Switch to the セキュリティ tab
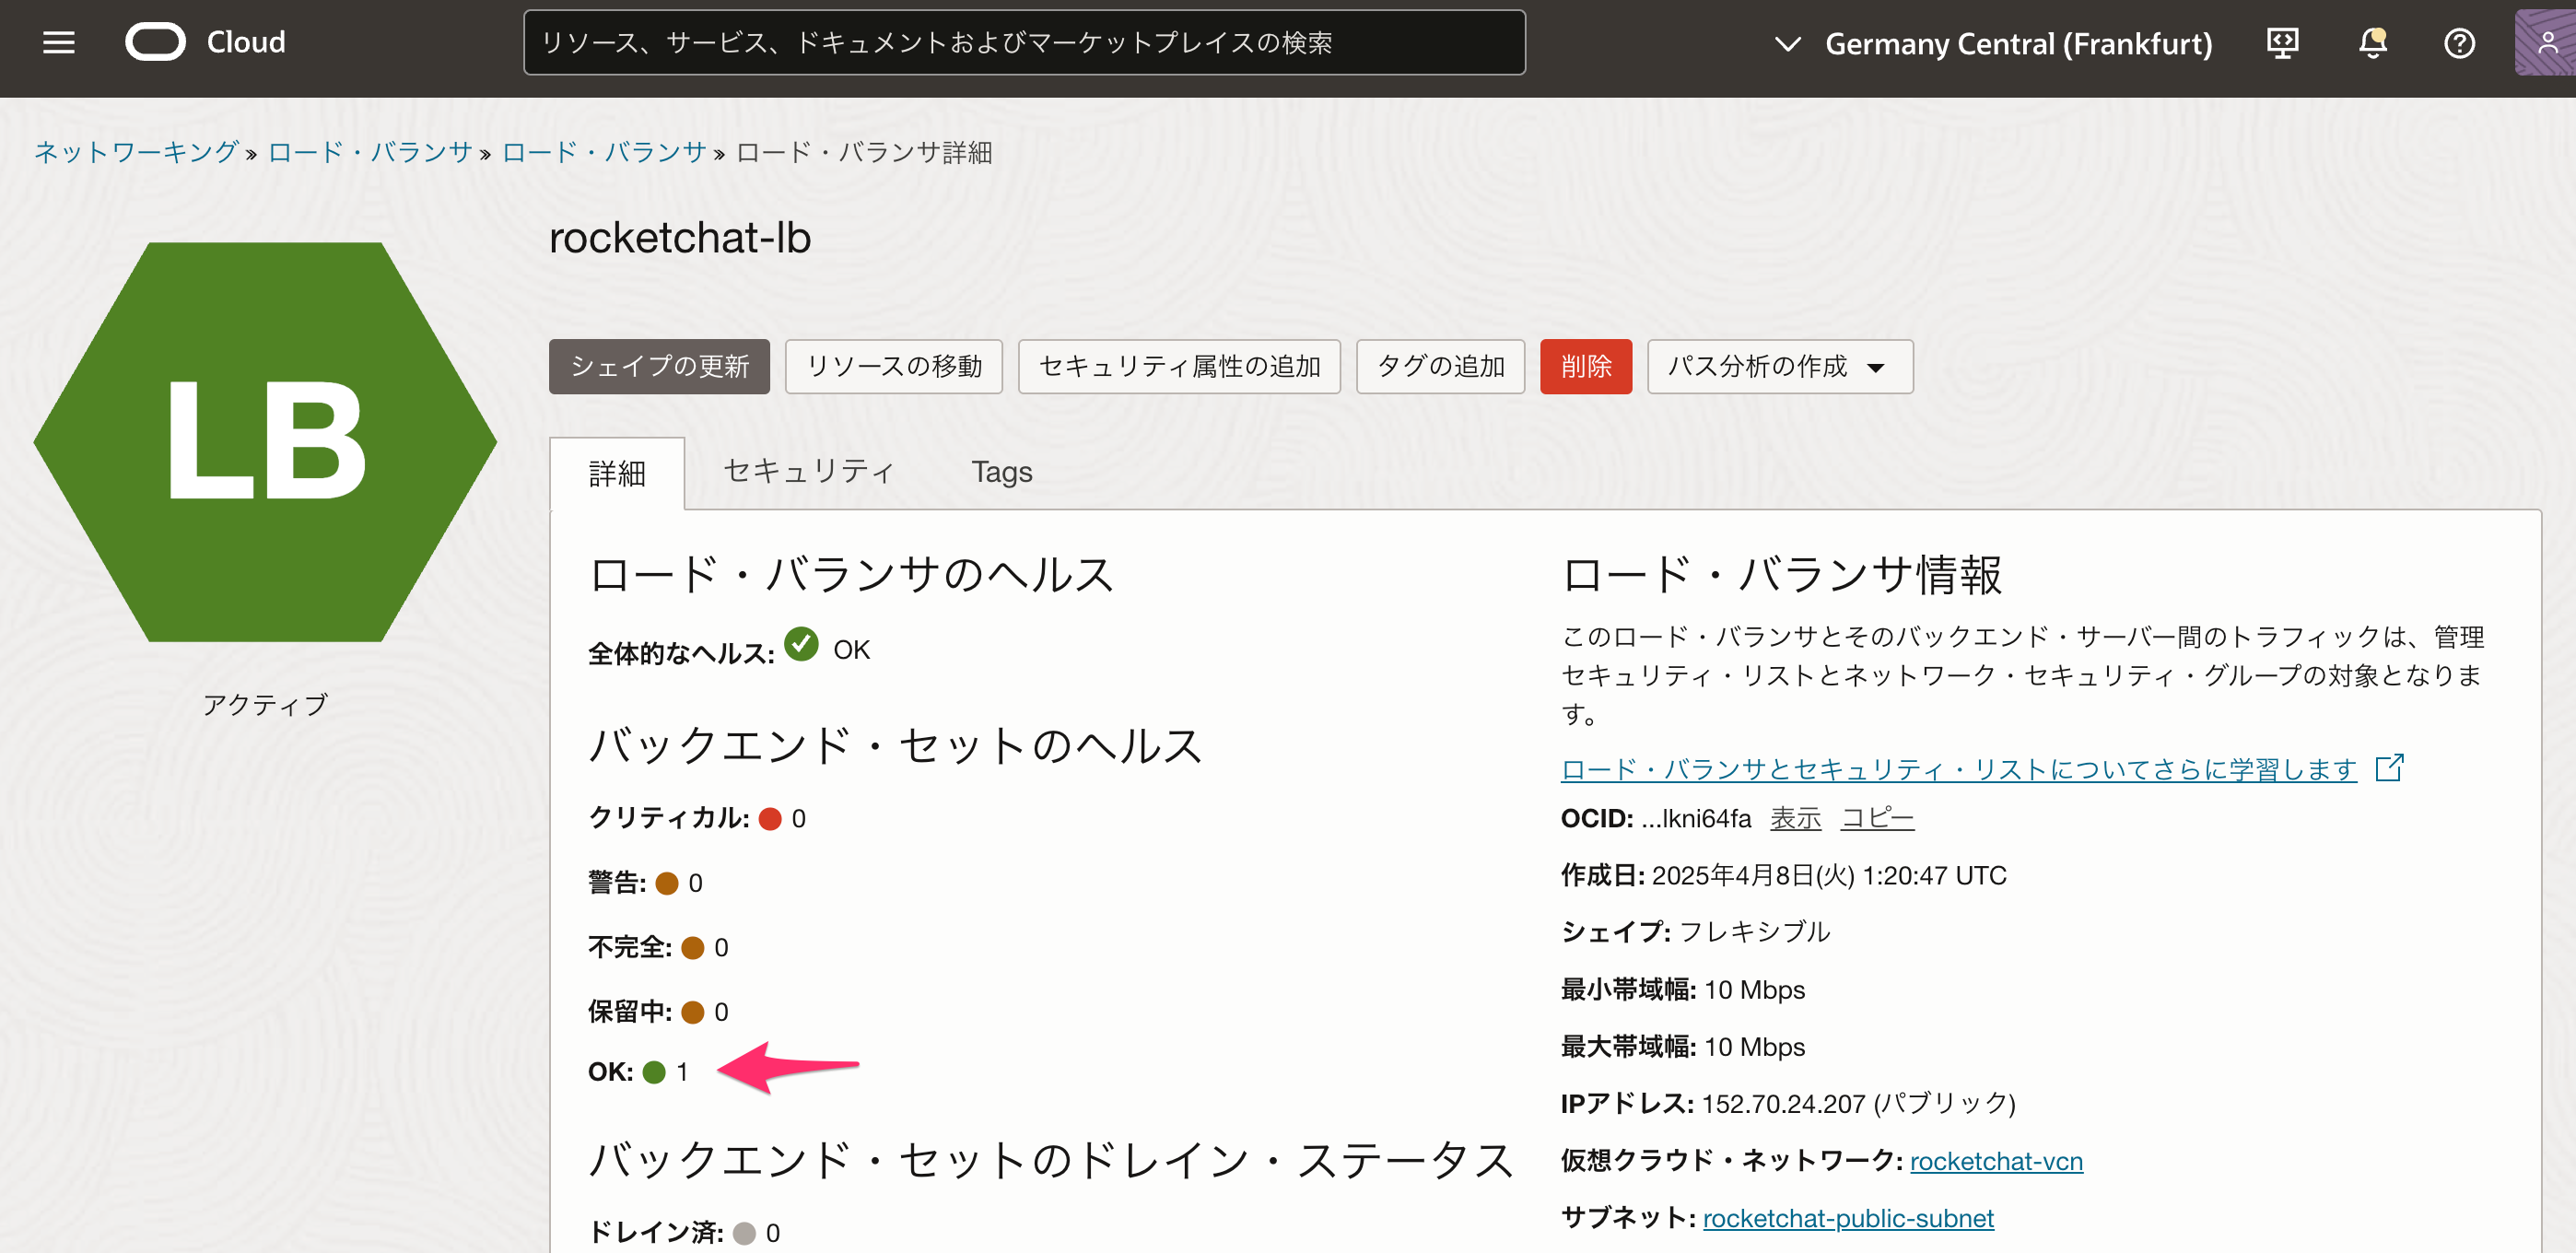Image resolution: width=2576 pixels, height=1253 pixels. [808, 471]
